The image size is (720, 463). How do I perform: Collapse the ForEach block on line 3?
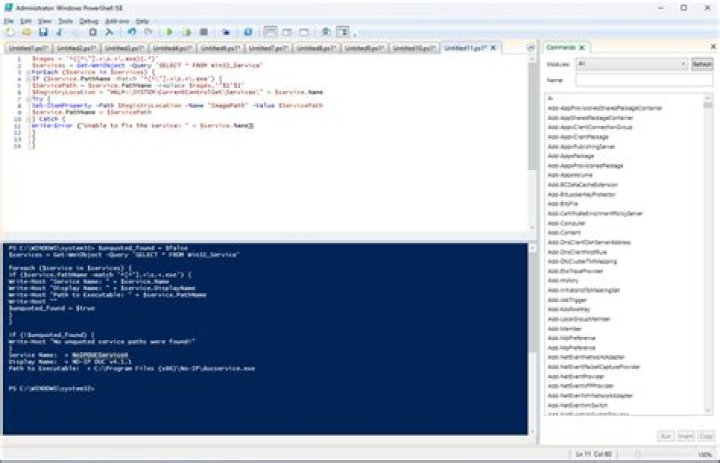(x=28, y=72)
